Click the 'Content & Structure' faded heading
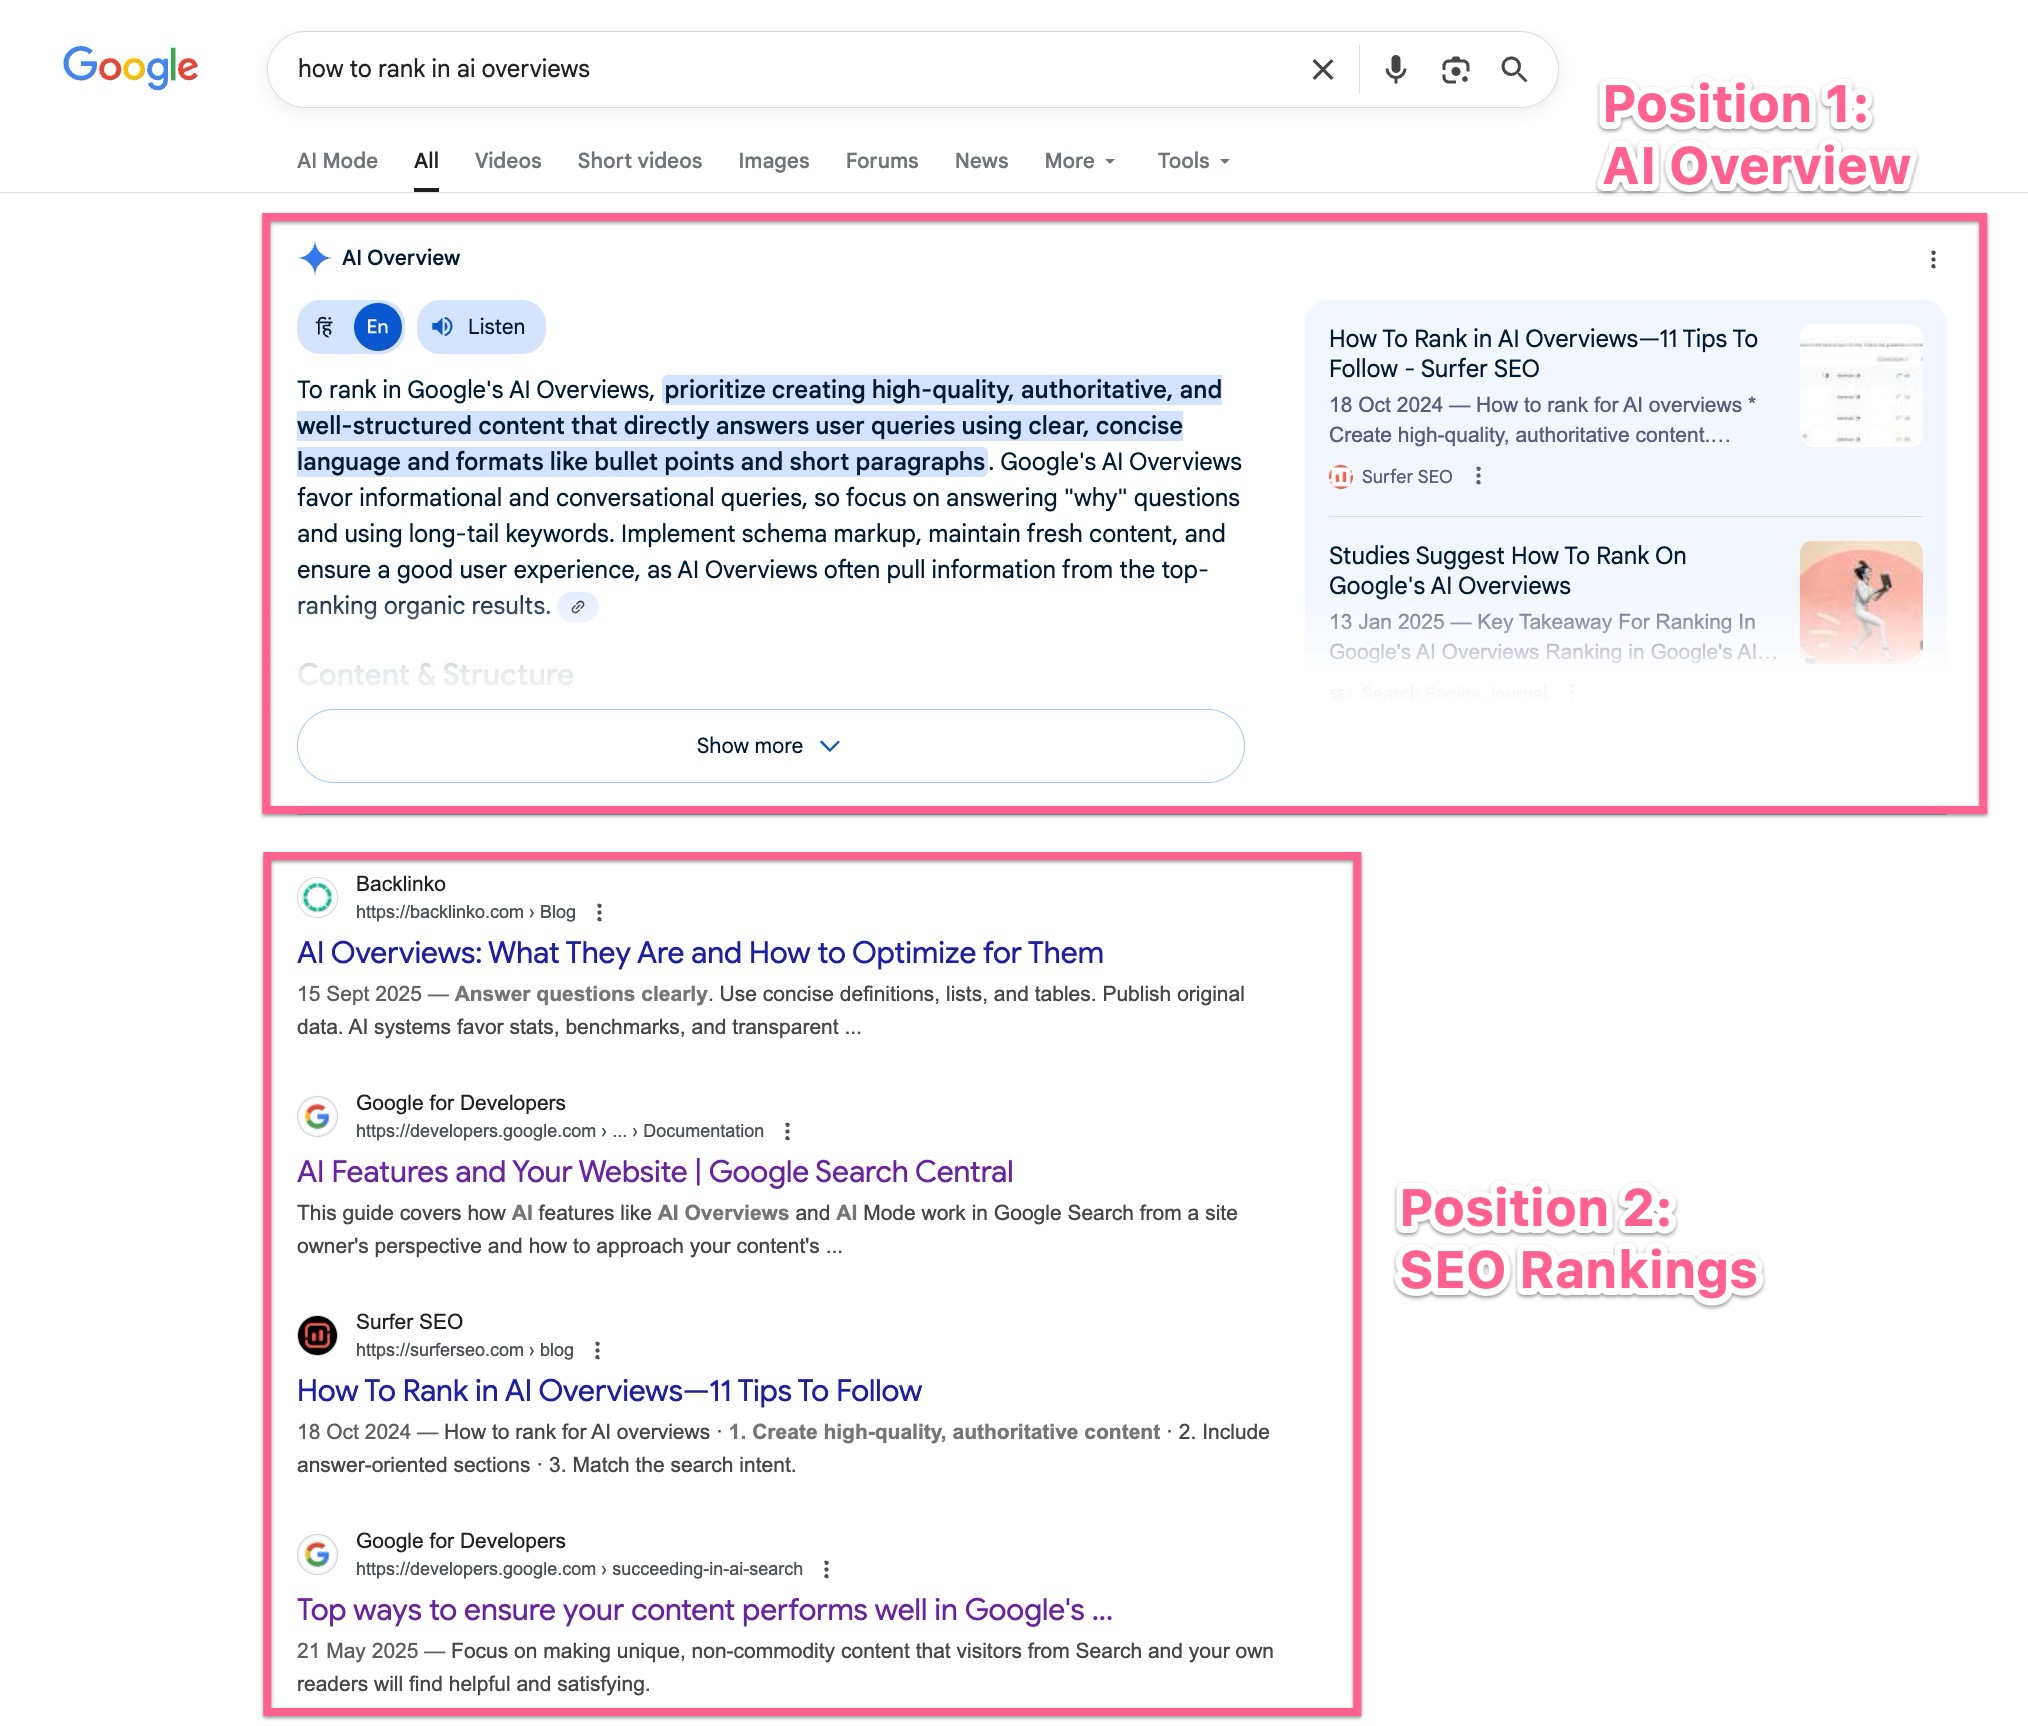The height and width of the screenshot is (1726, 2028). click(x=435, y=675)
